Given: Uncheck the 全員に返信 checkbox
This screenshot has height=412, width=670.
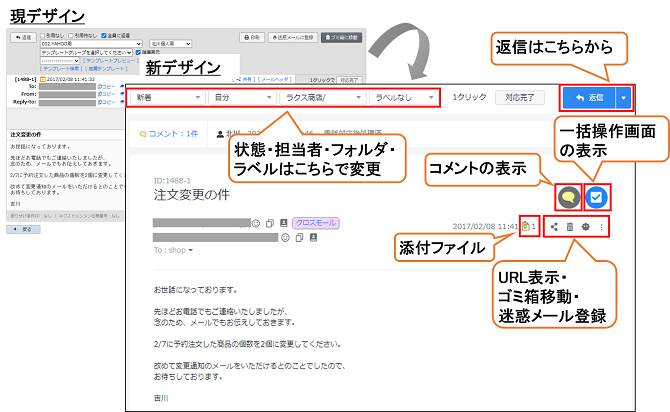Looking at the screenshot, I should [x=103, y=35].
